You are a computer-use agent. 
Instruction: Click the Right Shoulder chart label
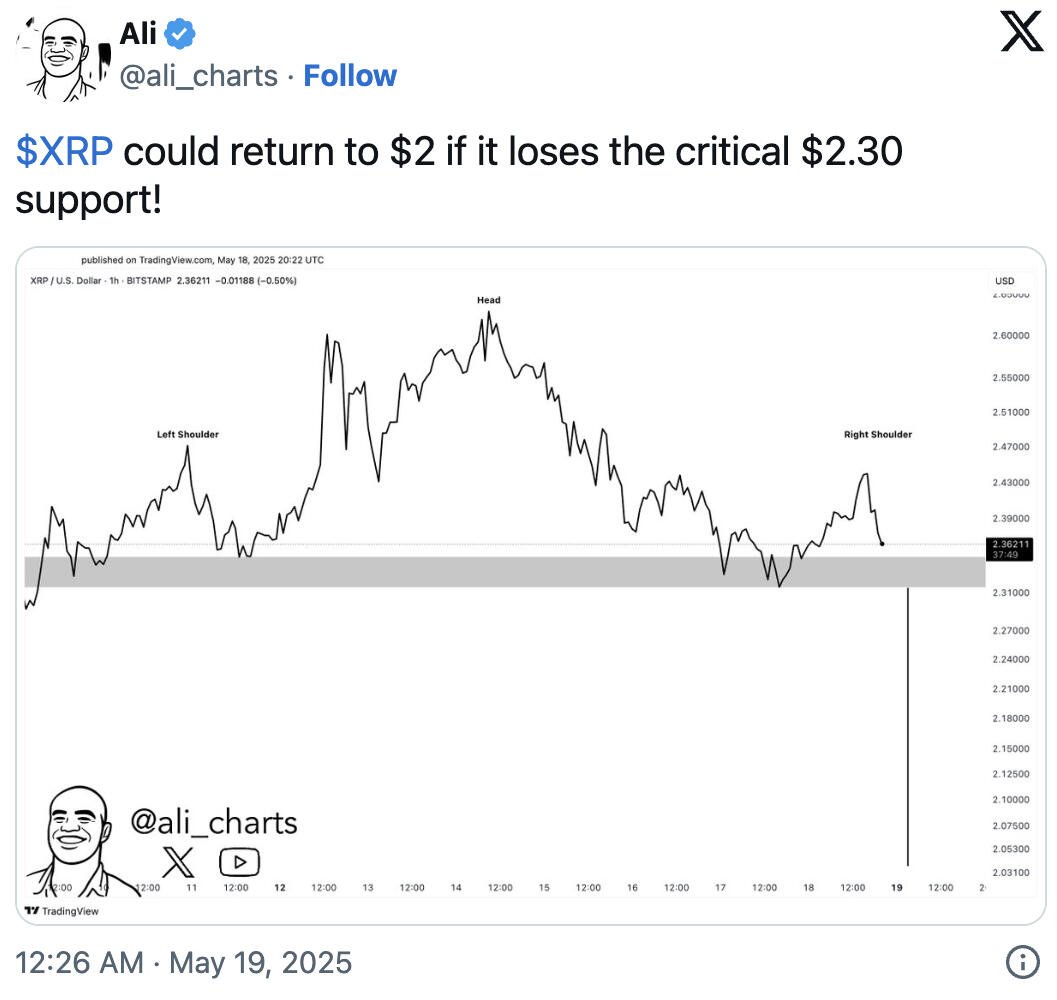tap(878, 434)
